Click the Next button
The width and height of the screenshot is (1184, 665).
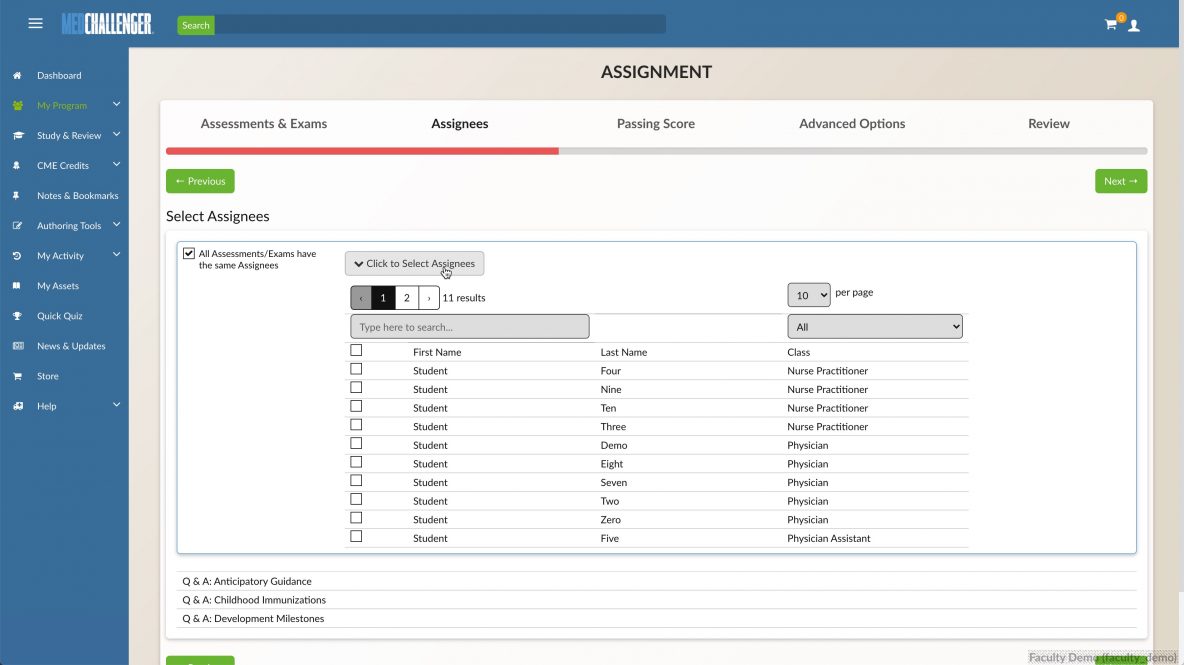(1121, 181)
